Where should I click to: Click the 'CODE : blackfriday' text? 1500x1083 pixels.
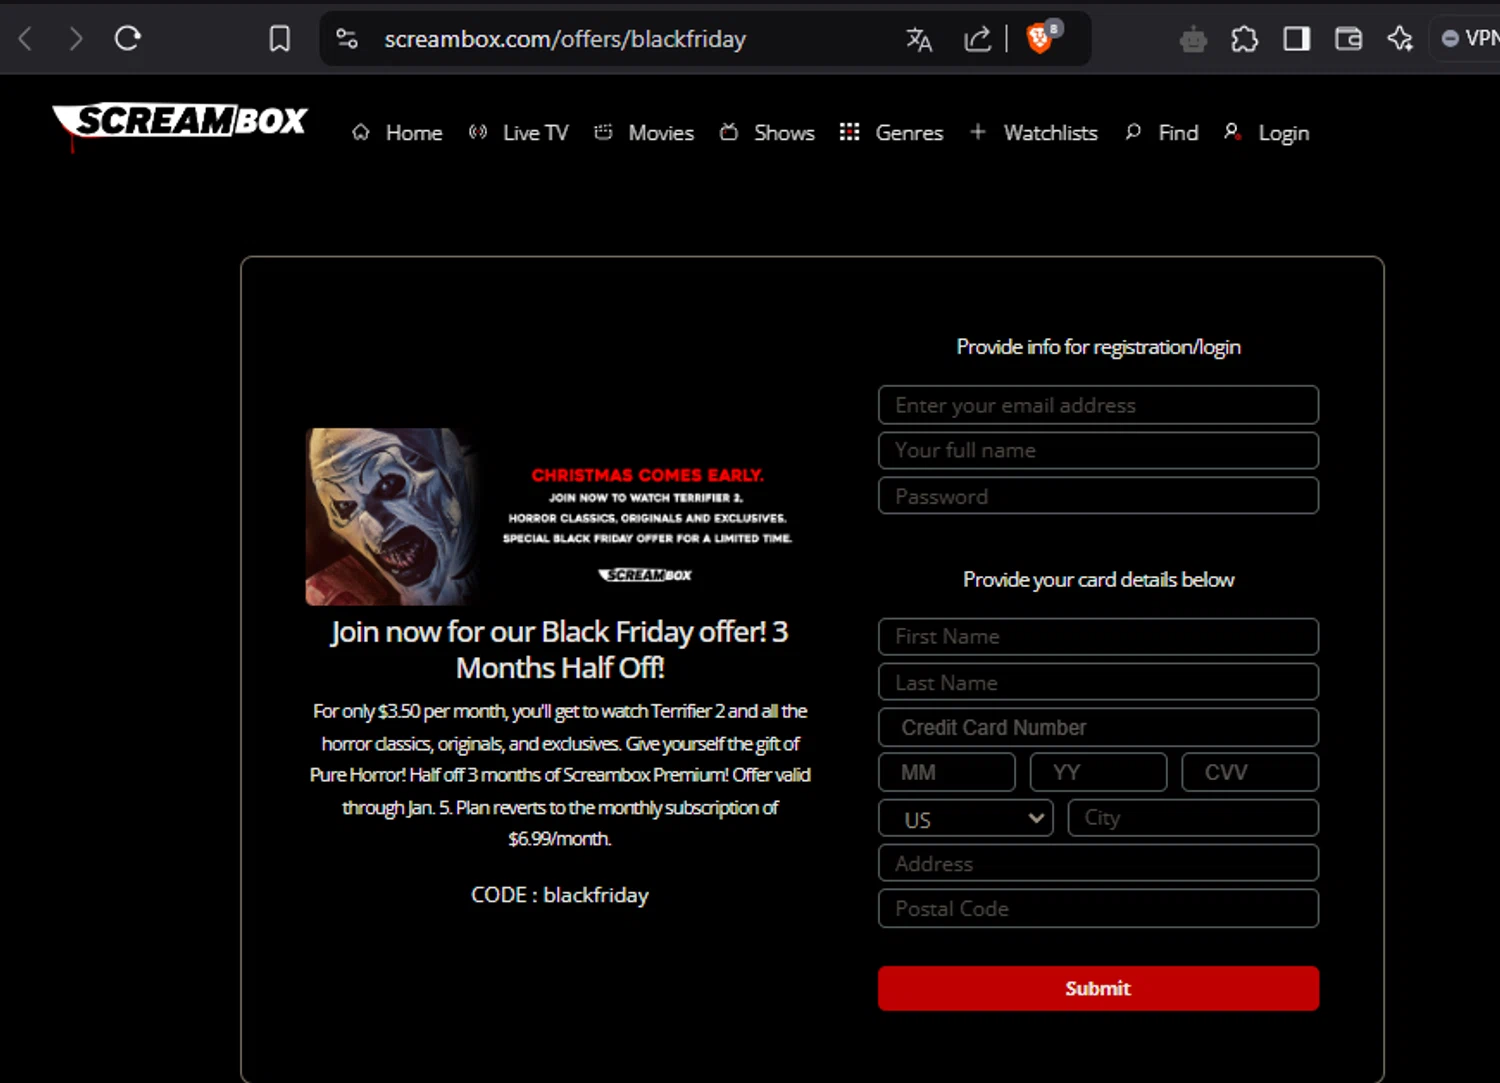(560, 895)
